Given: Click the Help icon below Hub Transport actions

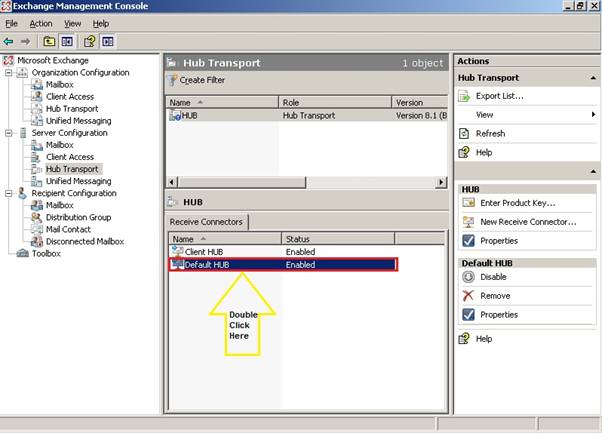Looking at the screenshot, I should coord(464,152).
